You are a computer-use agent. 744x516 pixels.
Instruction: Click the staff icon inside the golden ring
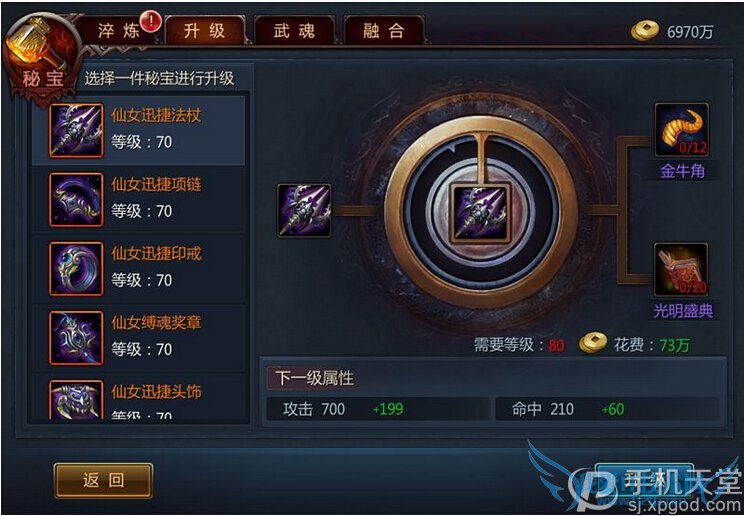click(480, 212)
